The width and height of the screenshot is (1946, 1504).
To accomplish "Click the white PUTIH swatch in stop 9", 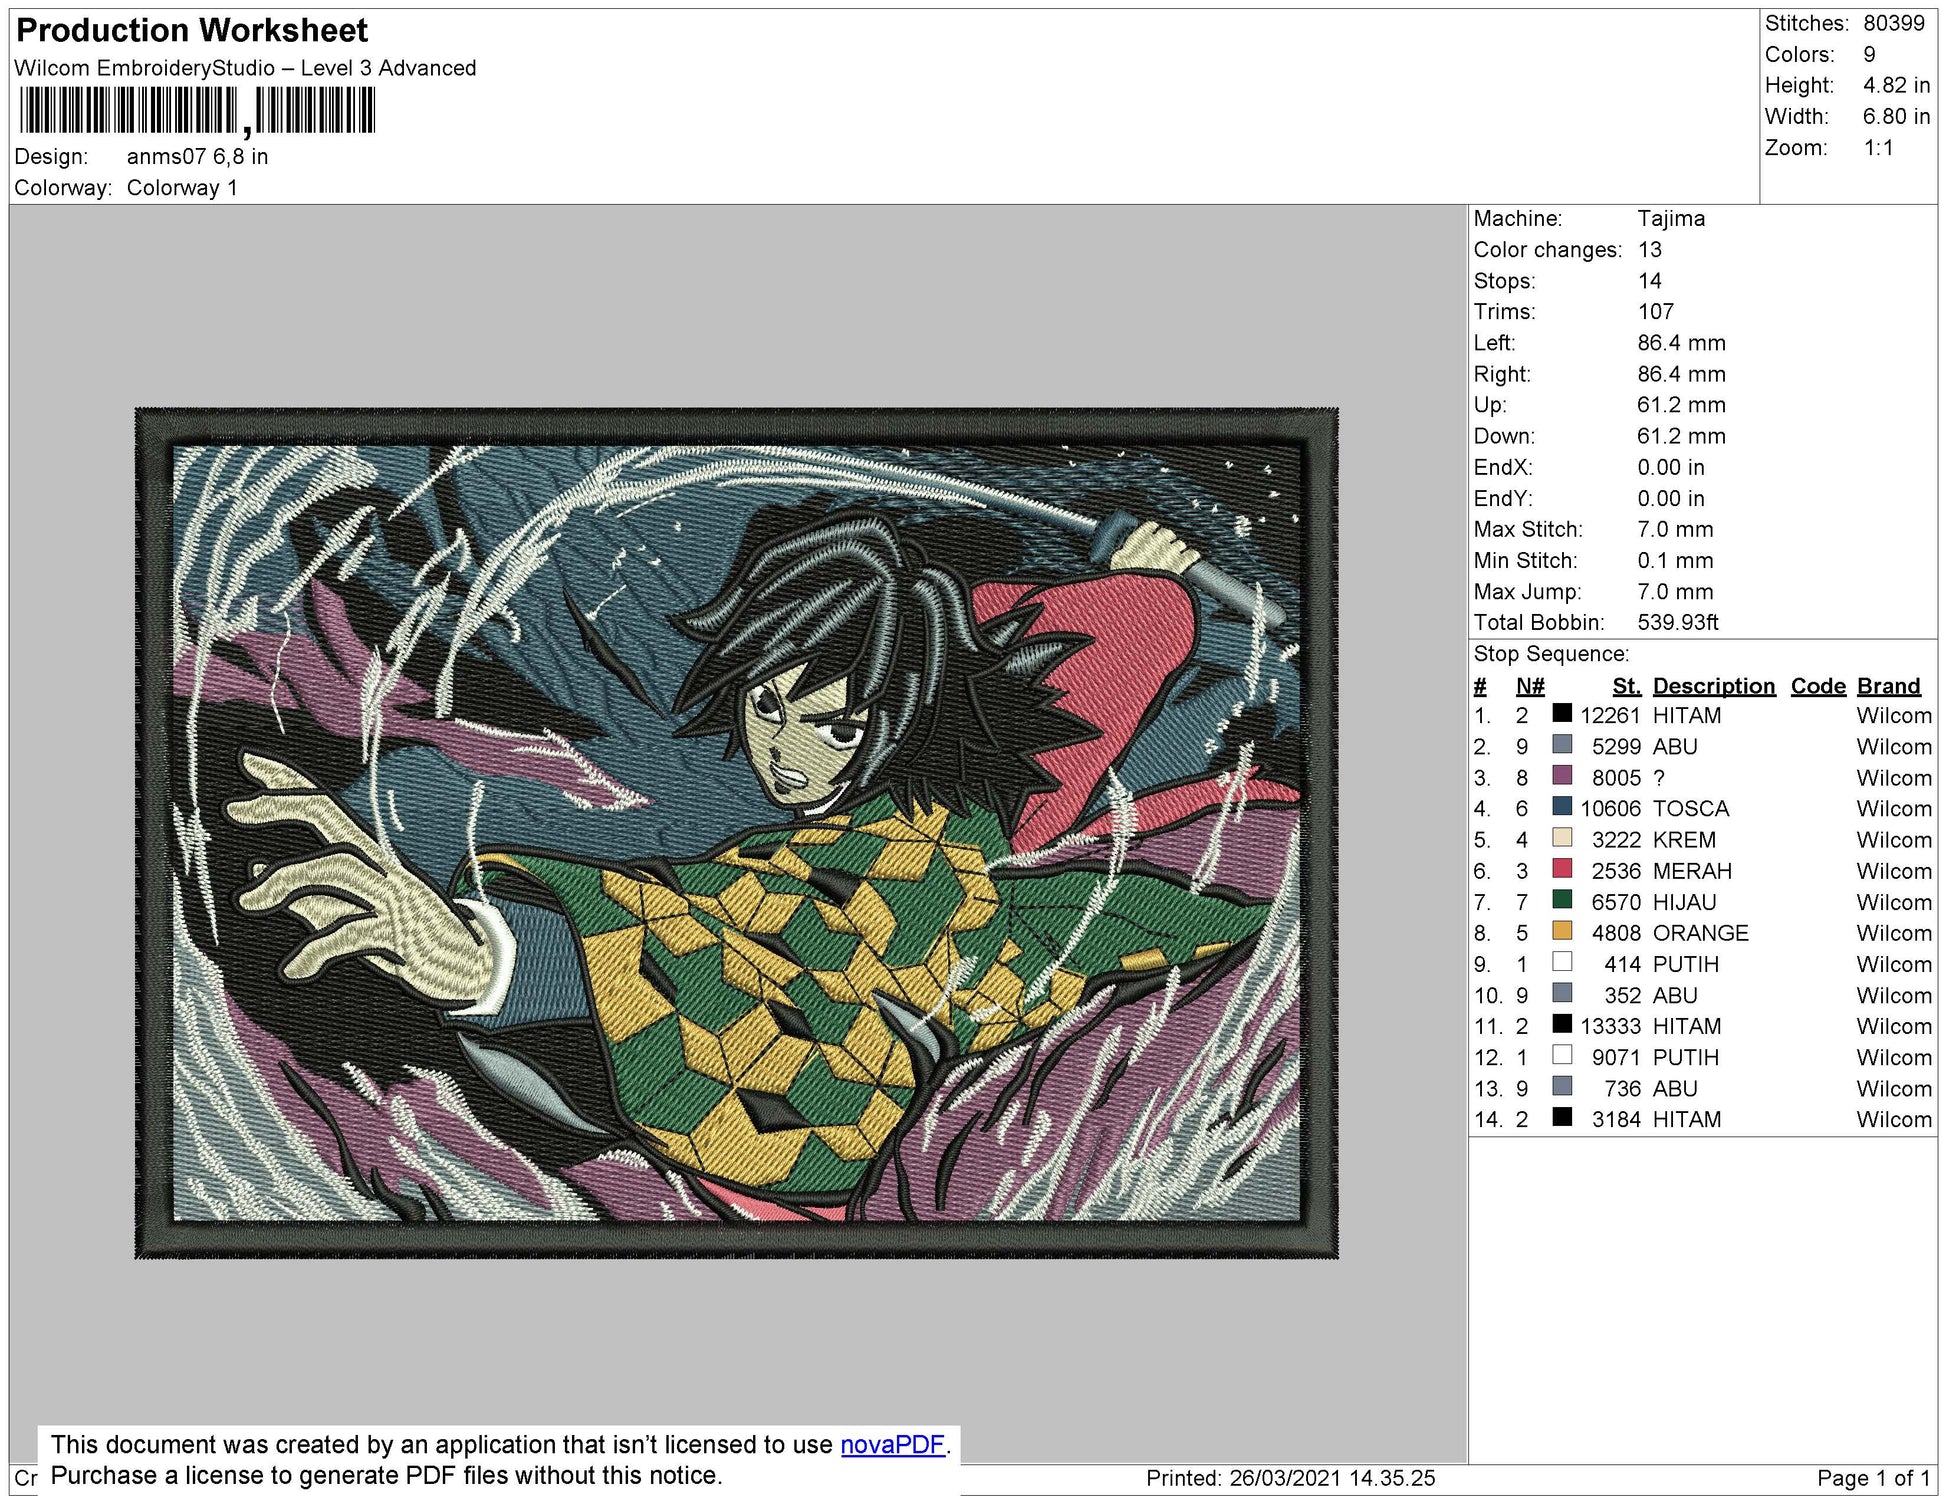I will tap(1562, 962).
